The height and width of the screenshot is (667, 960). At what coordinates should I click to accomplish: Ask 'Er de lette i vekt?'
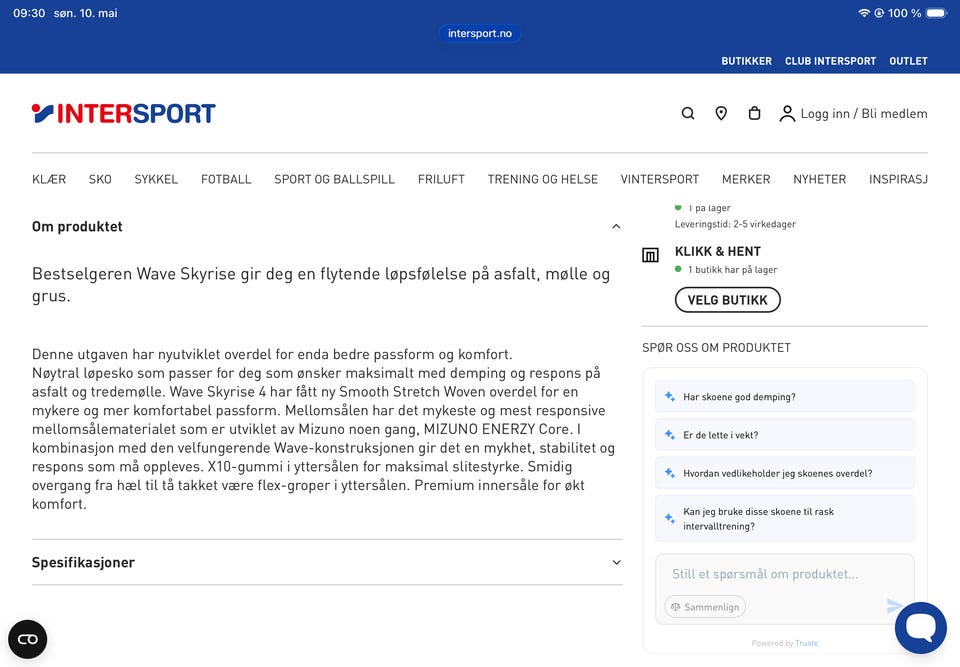pos(785,435)
